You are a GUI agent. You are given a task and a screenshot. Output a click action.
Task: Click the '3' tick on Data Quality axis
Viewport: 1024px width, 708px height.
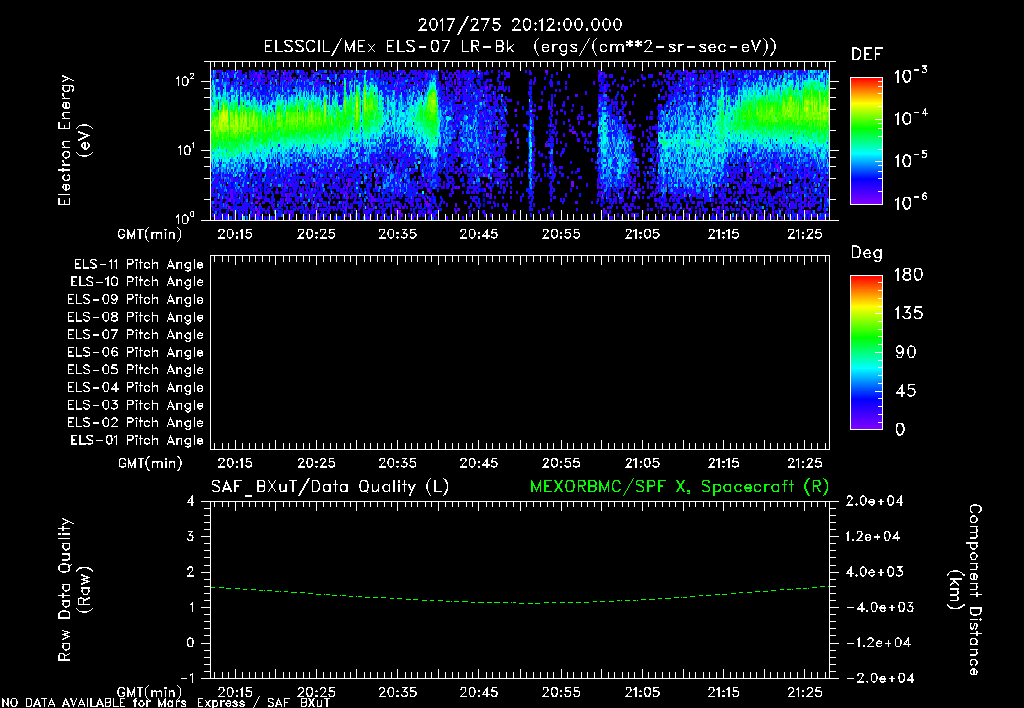tap(191, 536)
